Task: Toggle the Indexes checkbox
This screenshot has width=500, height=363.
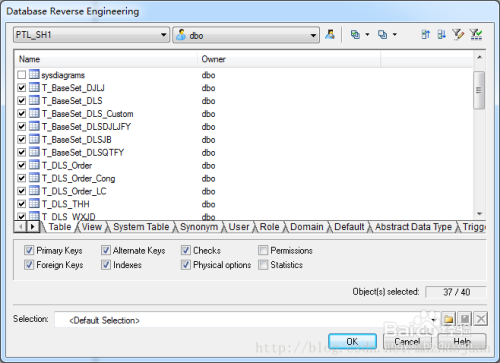Action: tap(106, 265)
